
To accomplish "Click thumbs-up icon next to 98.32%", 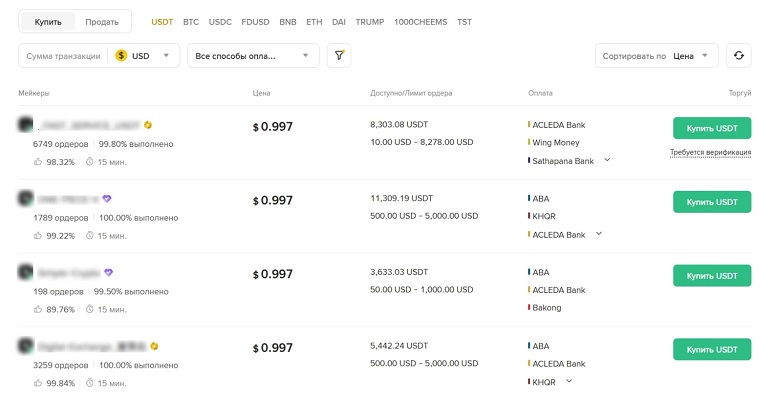I will pyautogui.click(x=38, y=162).
